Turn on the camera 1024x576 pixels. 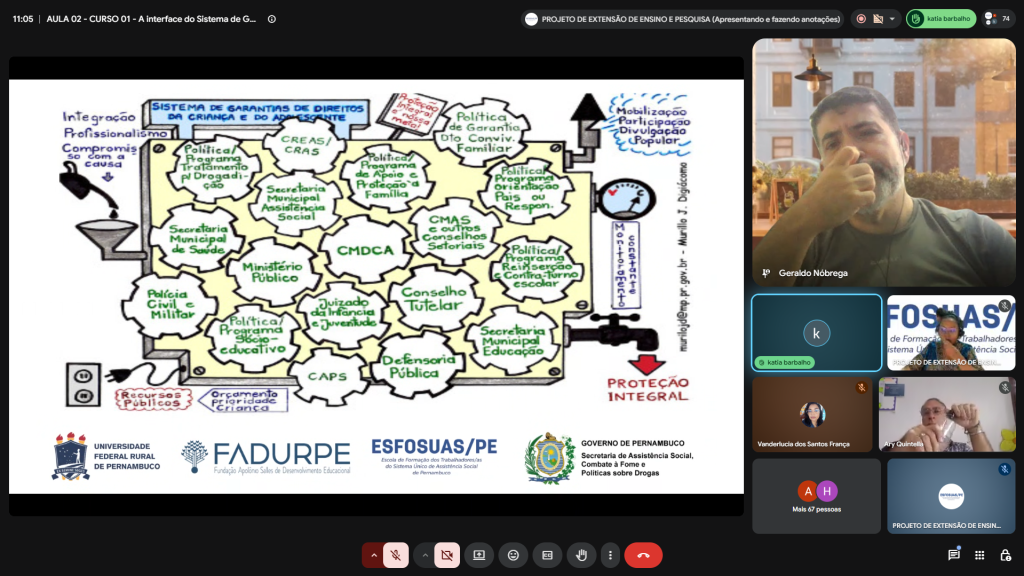tap(447, 555)
